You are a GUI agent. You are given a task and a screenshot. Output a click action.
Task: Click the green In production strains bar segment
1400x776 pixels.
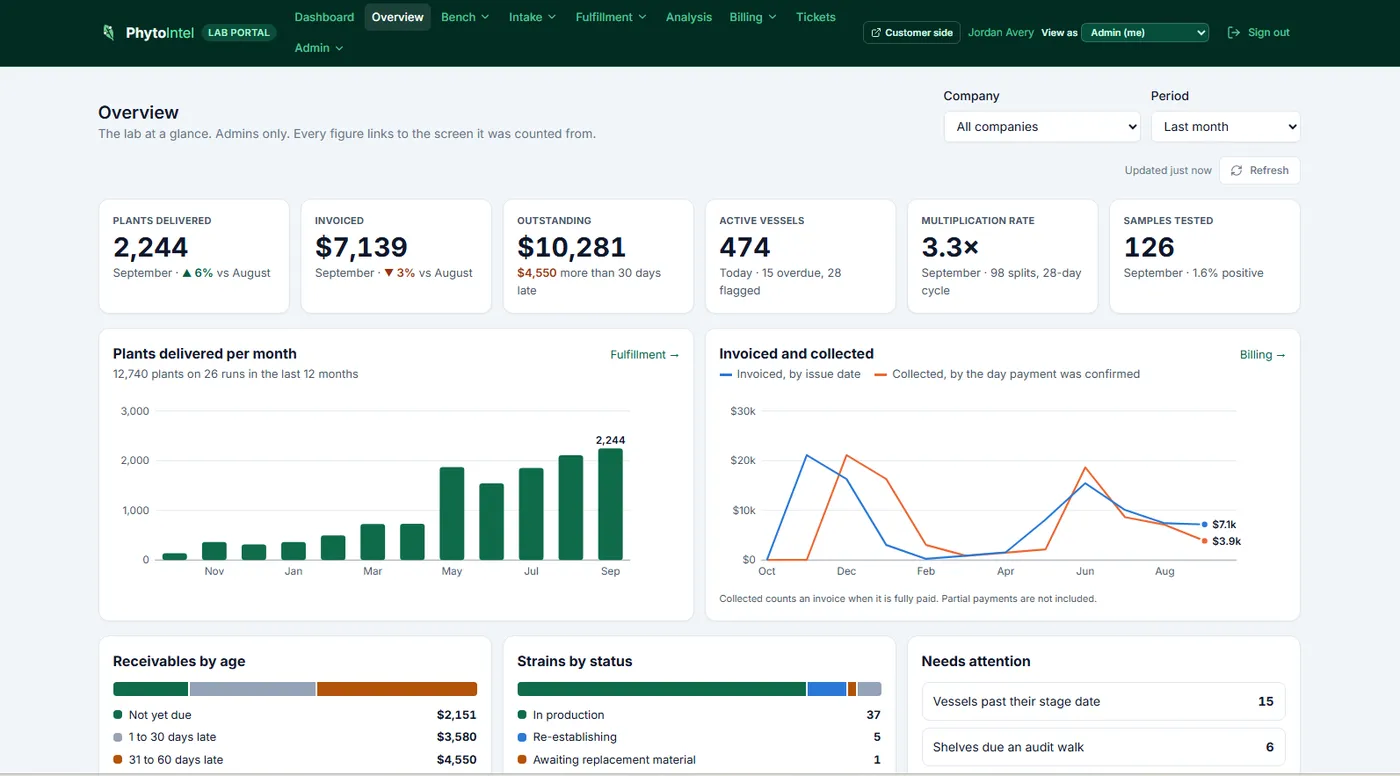point(661,689)
